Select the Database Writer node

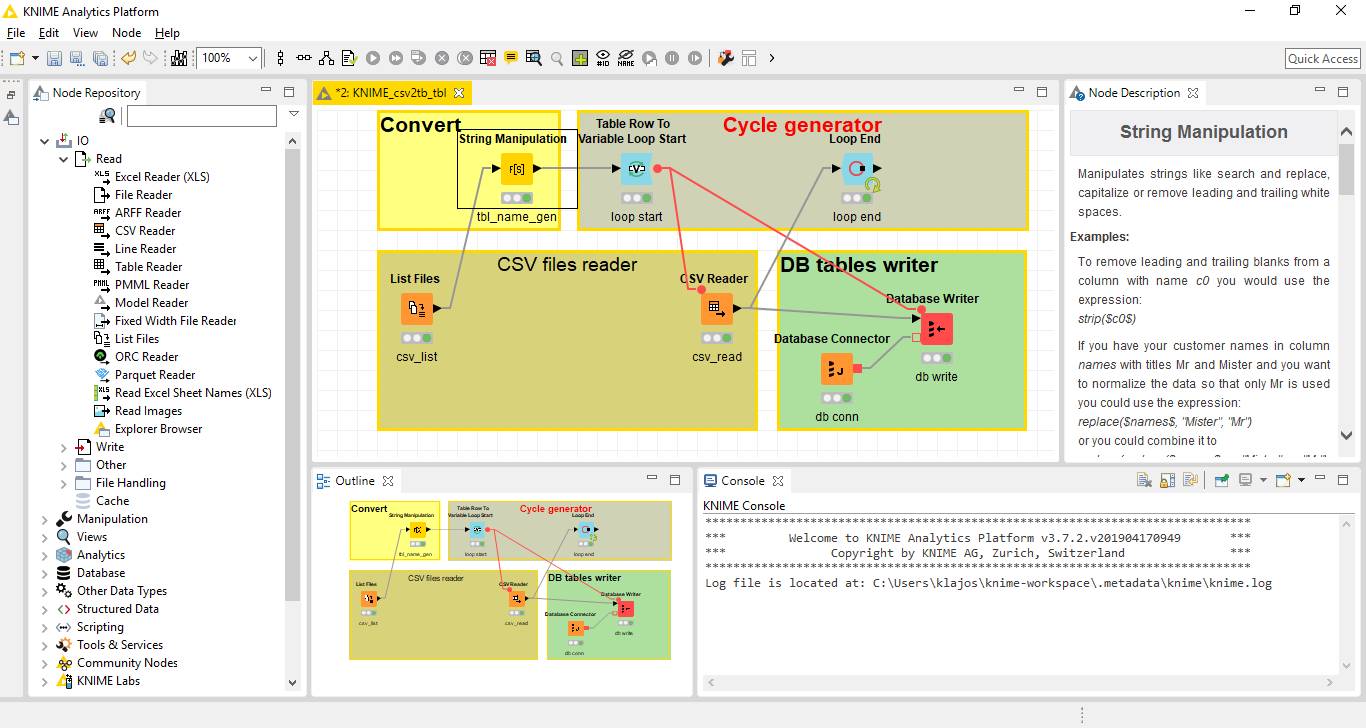coord(935,327)
